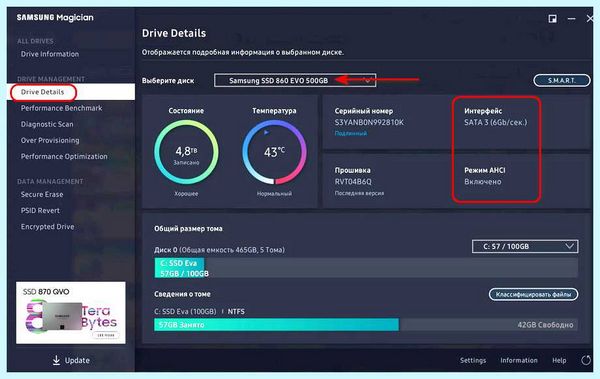Click the Режим AHCI Включено value

[483, 182]
